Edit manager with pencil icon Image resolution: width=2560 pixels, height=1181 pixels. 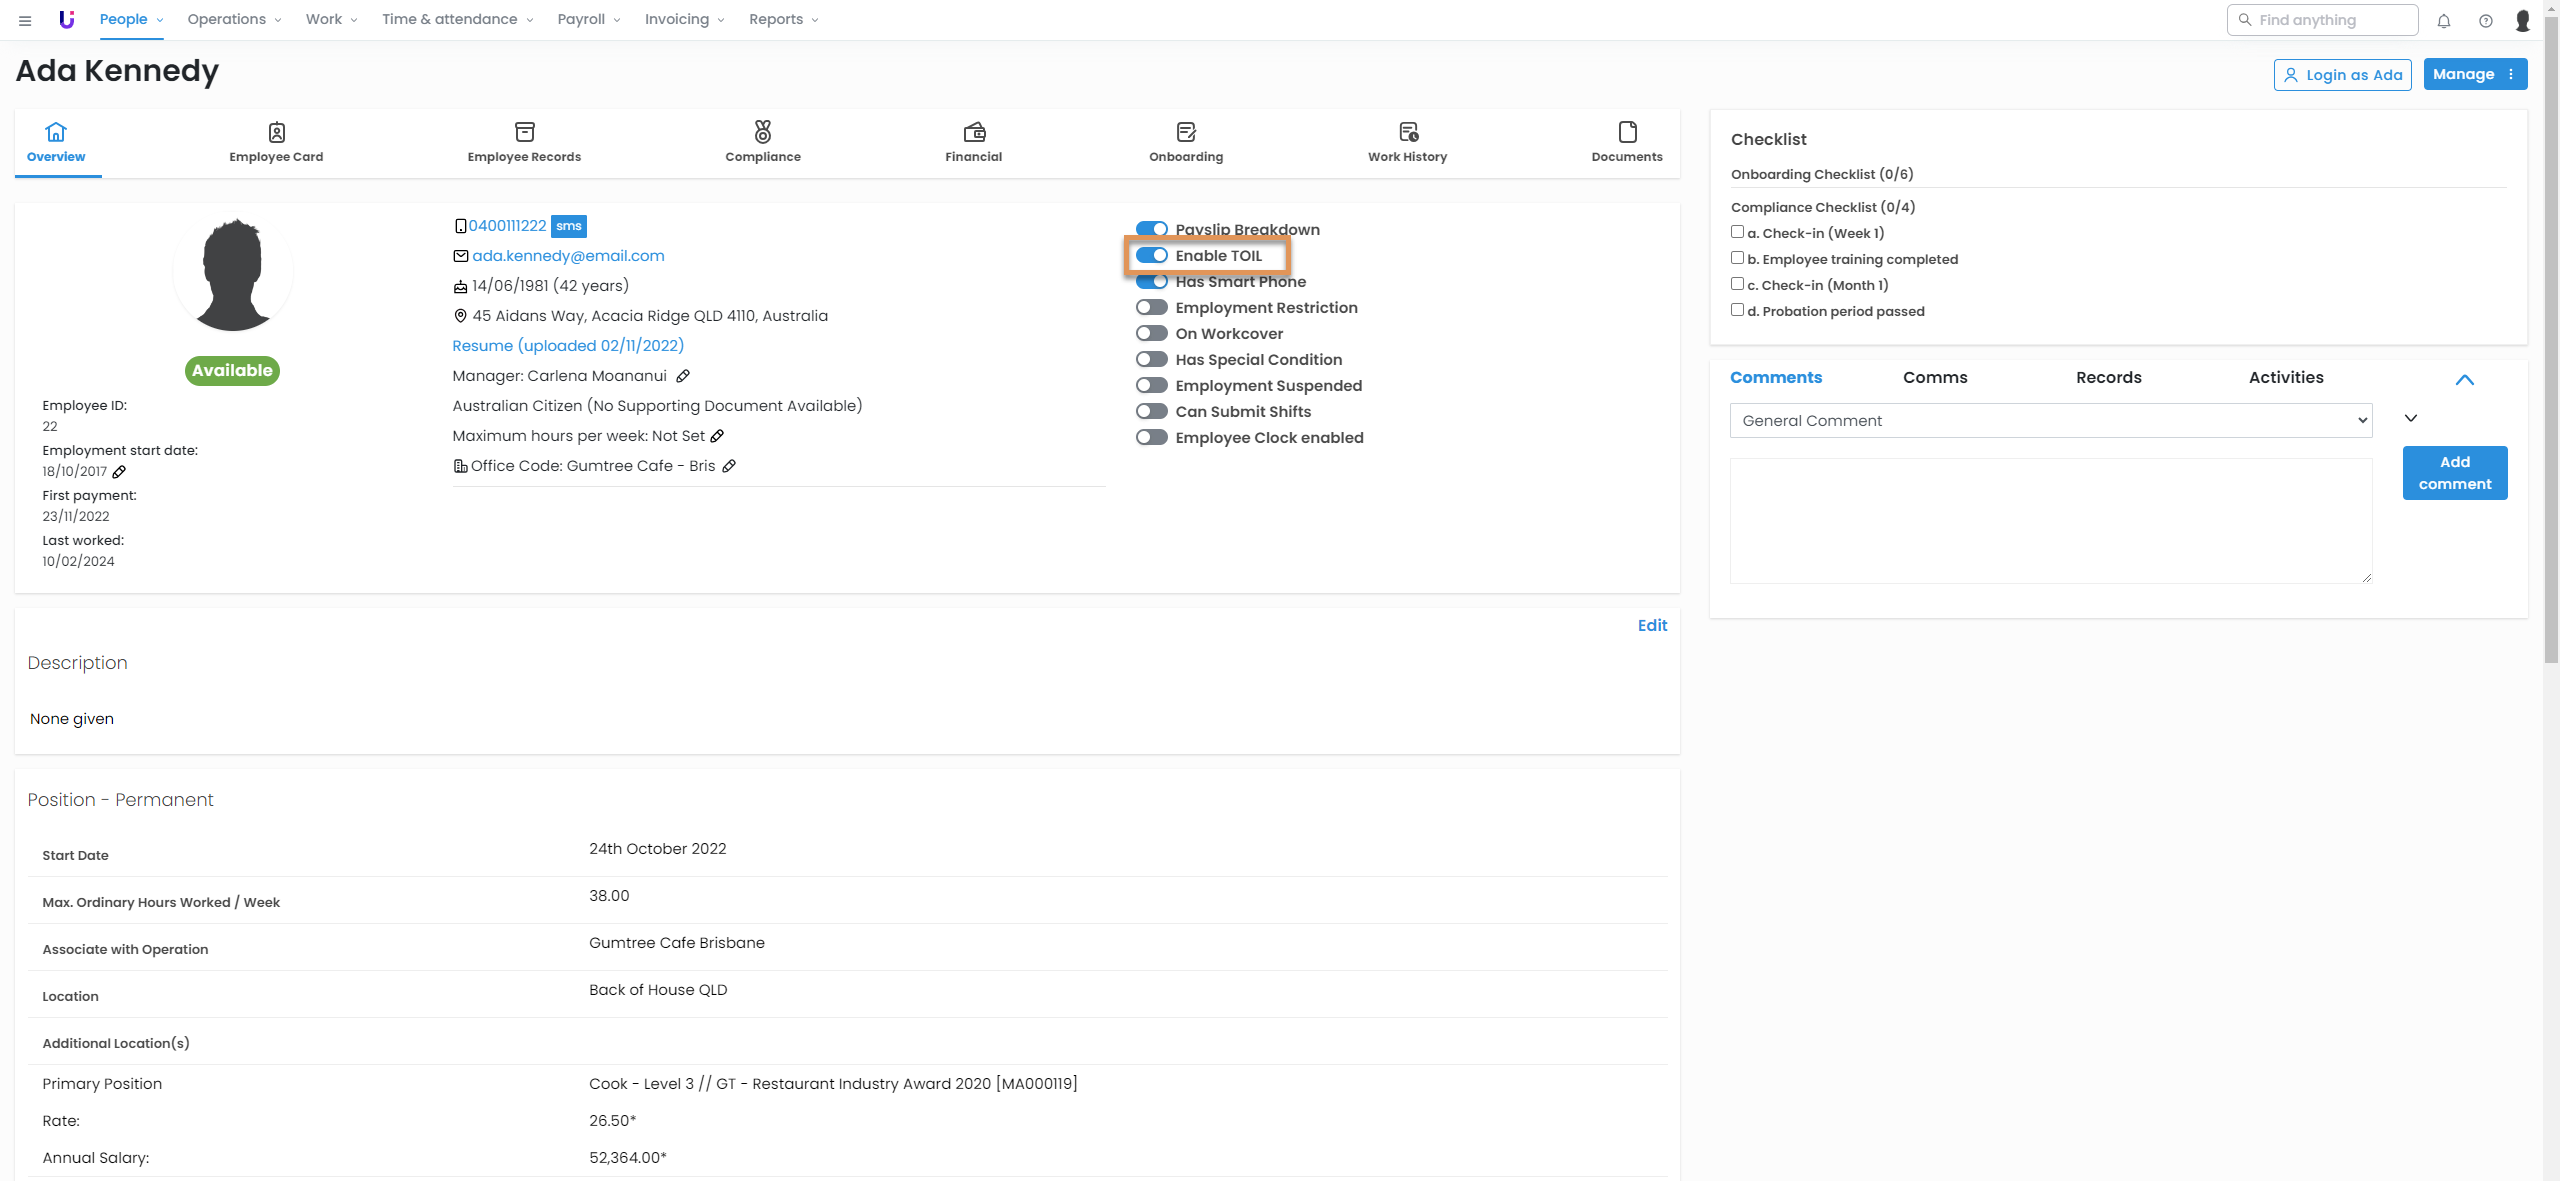click(683, 376)
